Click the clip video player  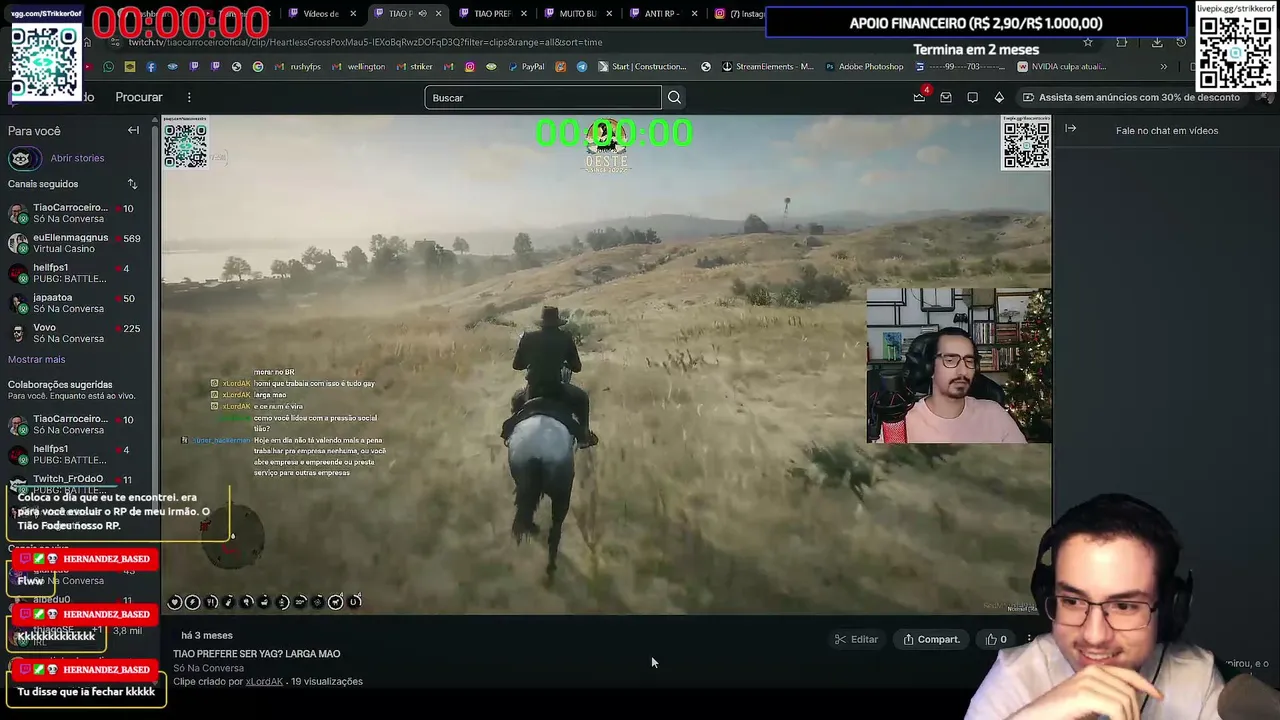click(x=606, y=365)
